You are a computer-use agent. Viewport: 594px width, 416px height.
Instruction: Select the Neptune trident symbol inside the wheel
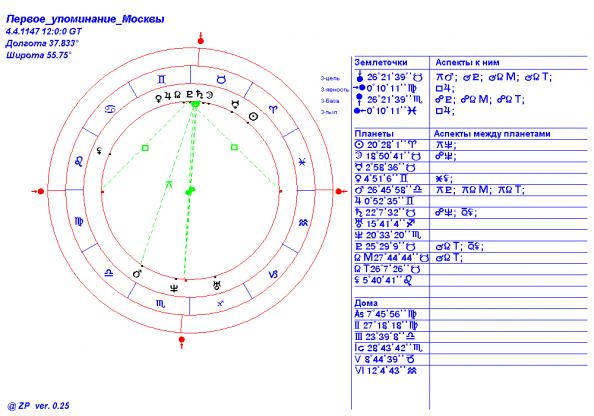point(174,288)
